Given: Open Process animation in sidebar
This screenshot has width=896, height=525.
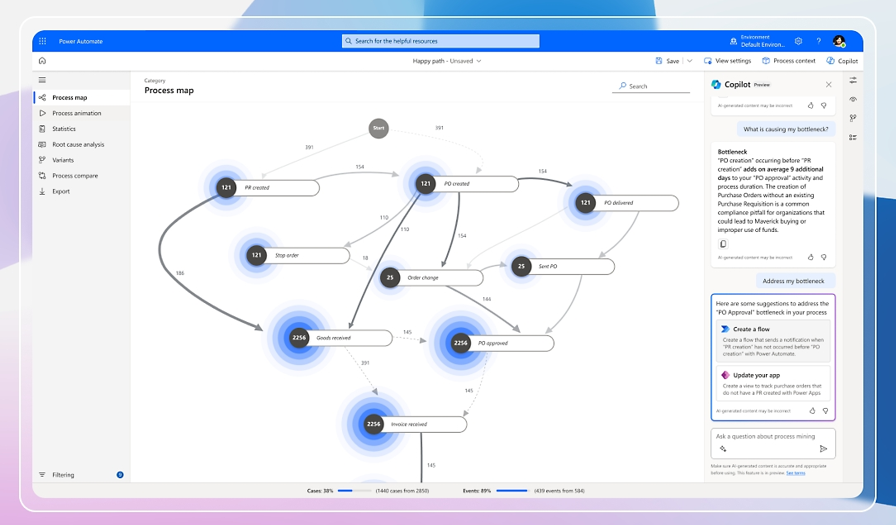Looking at the screenshot, I should [x=82, y=113].
